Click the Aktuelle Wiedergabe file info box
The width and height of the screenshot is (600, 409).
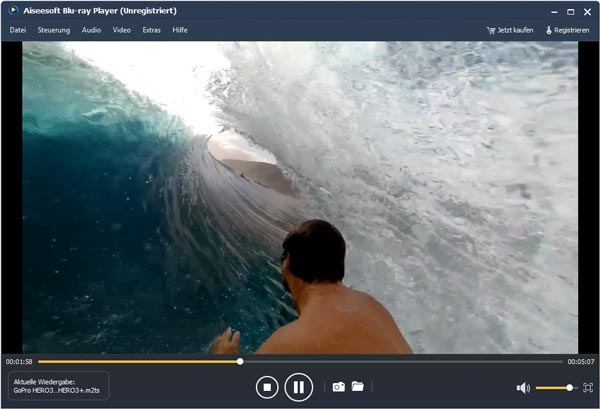(59, 386)
